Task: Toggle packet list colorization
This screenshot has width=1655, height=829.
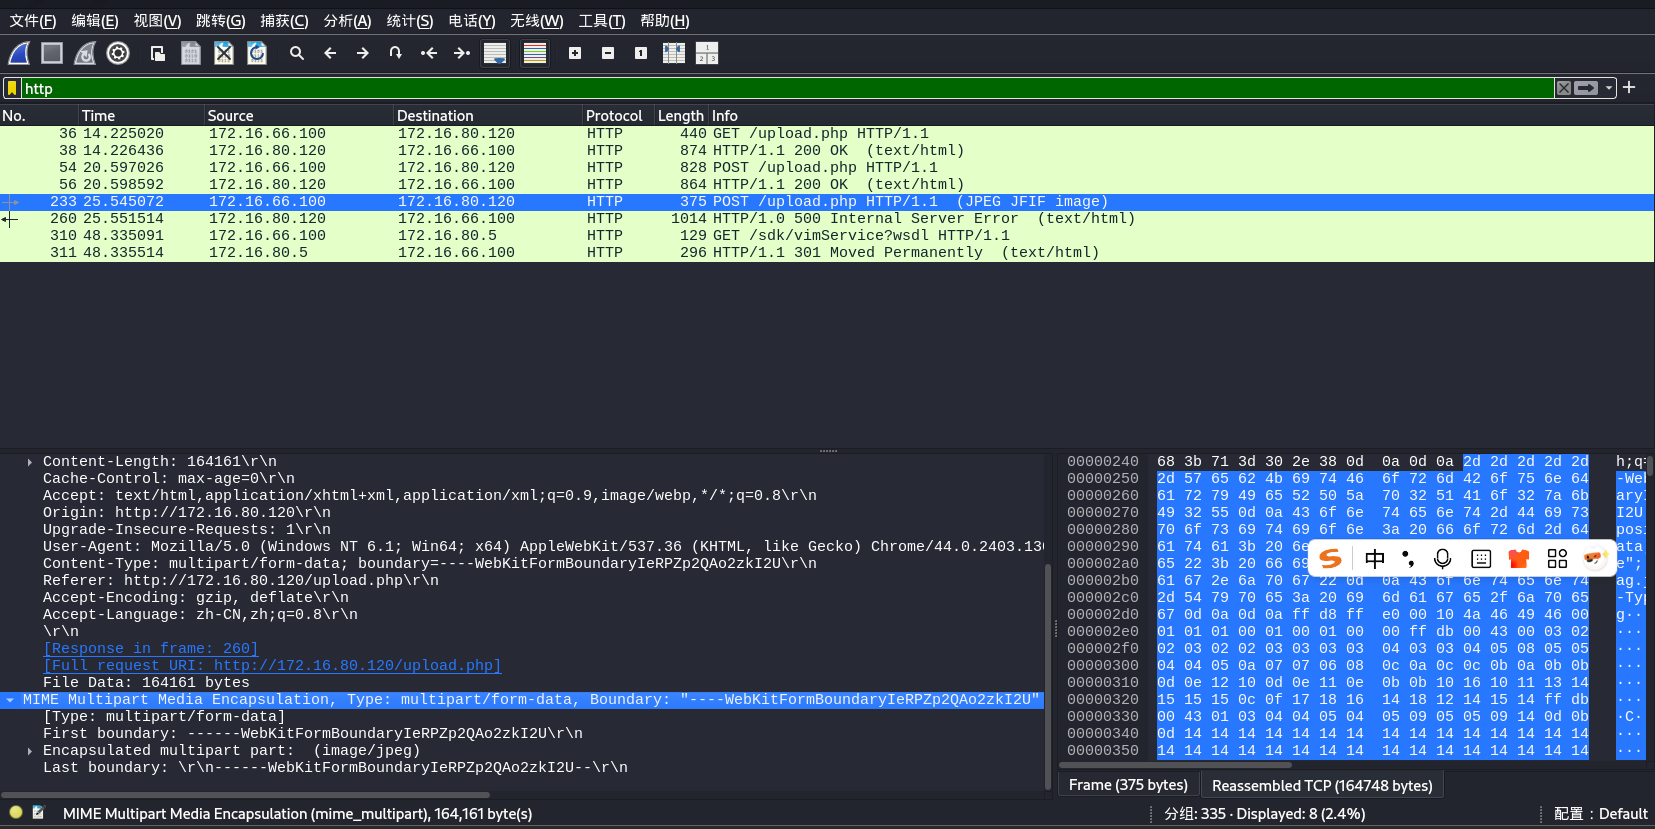Action: tap(535, 53)
